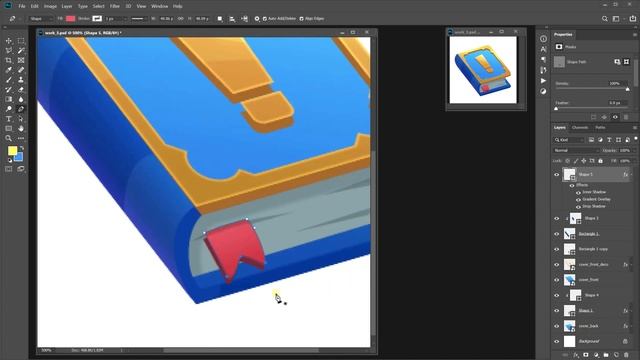Open the Shape tool mode dropdown
640x360 pixels.
point(41,19)
